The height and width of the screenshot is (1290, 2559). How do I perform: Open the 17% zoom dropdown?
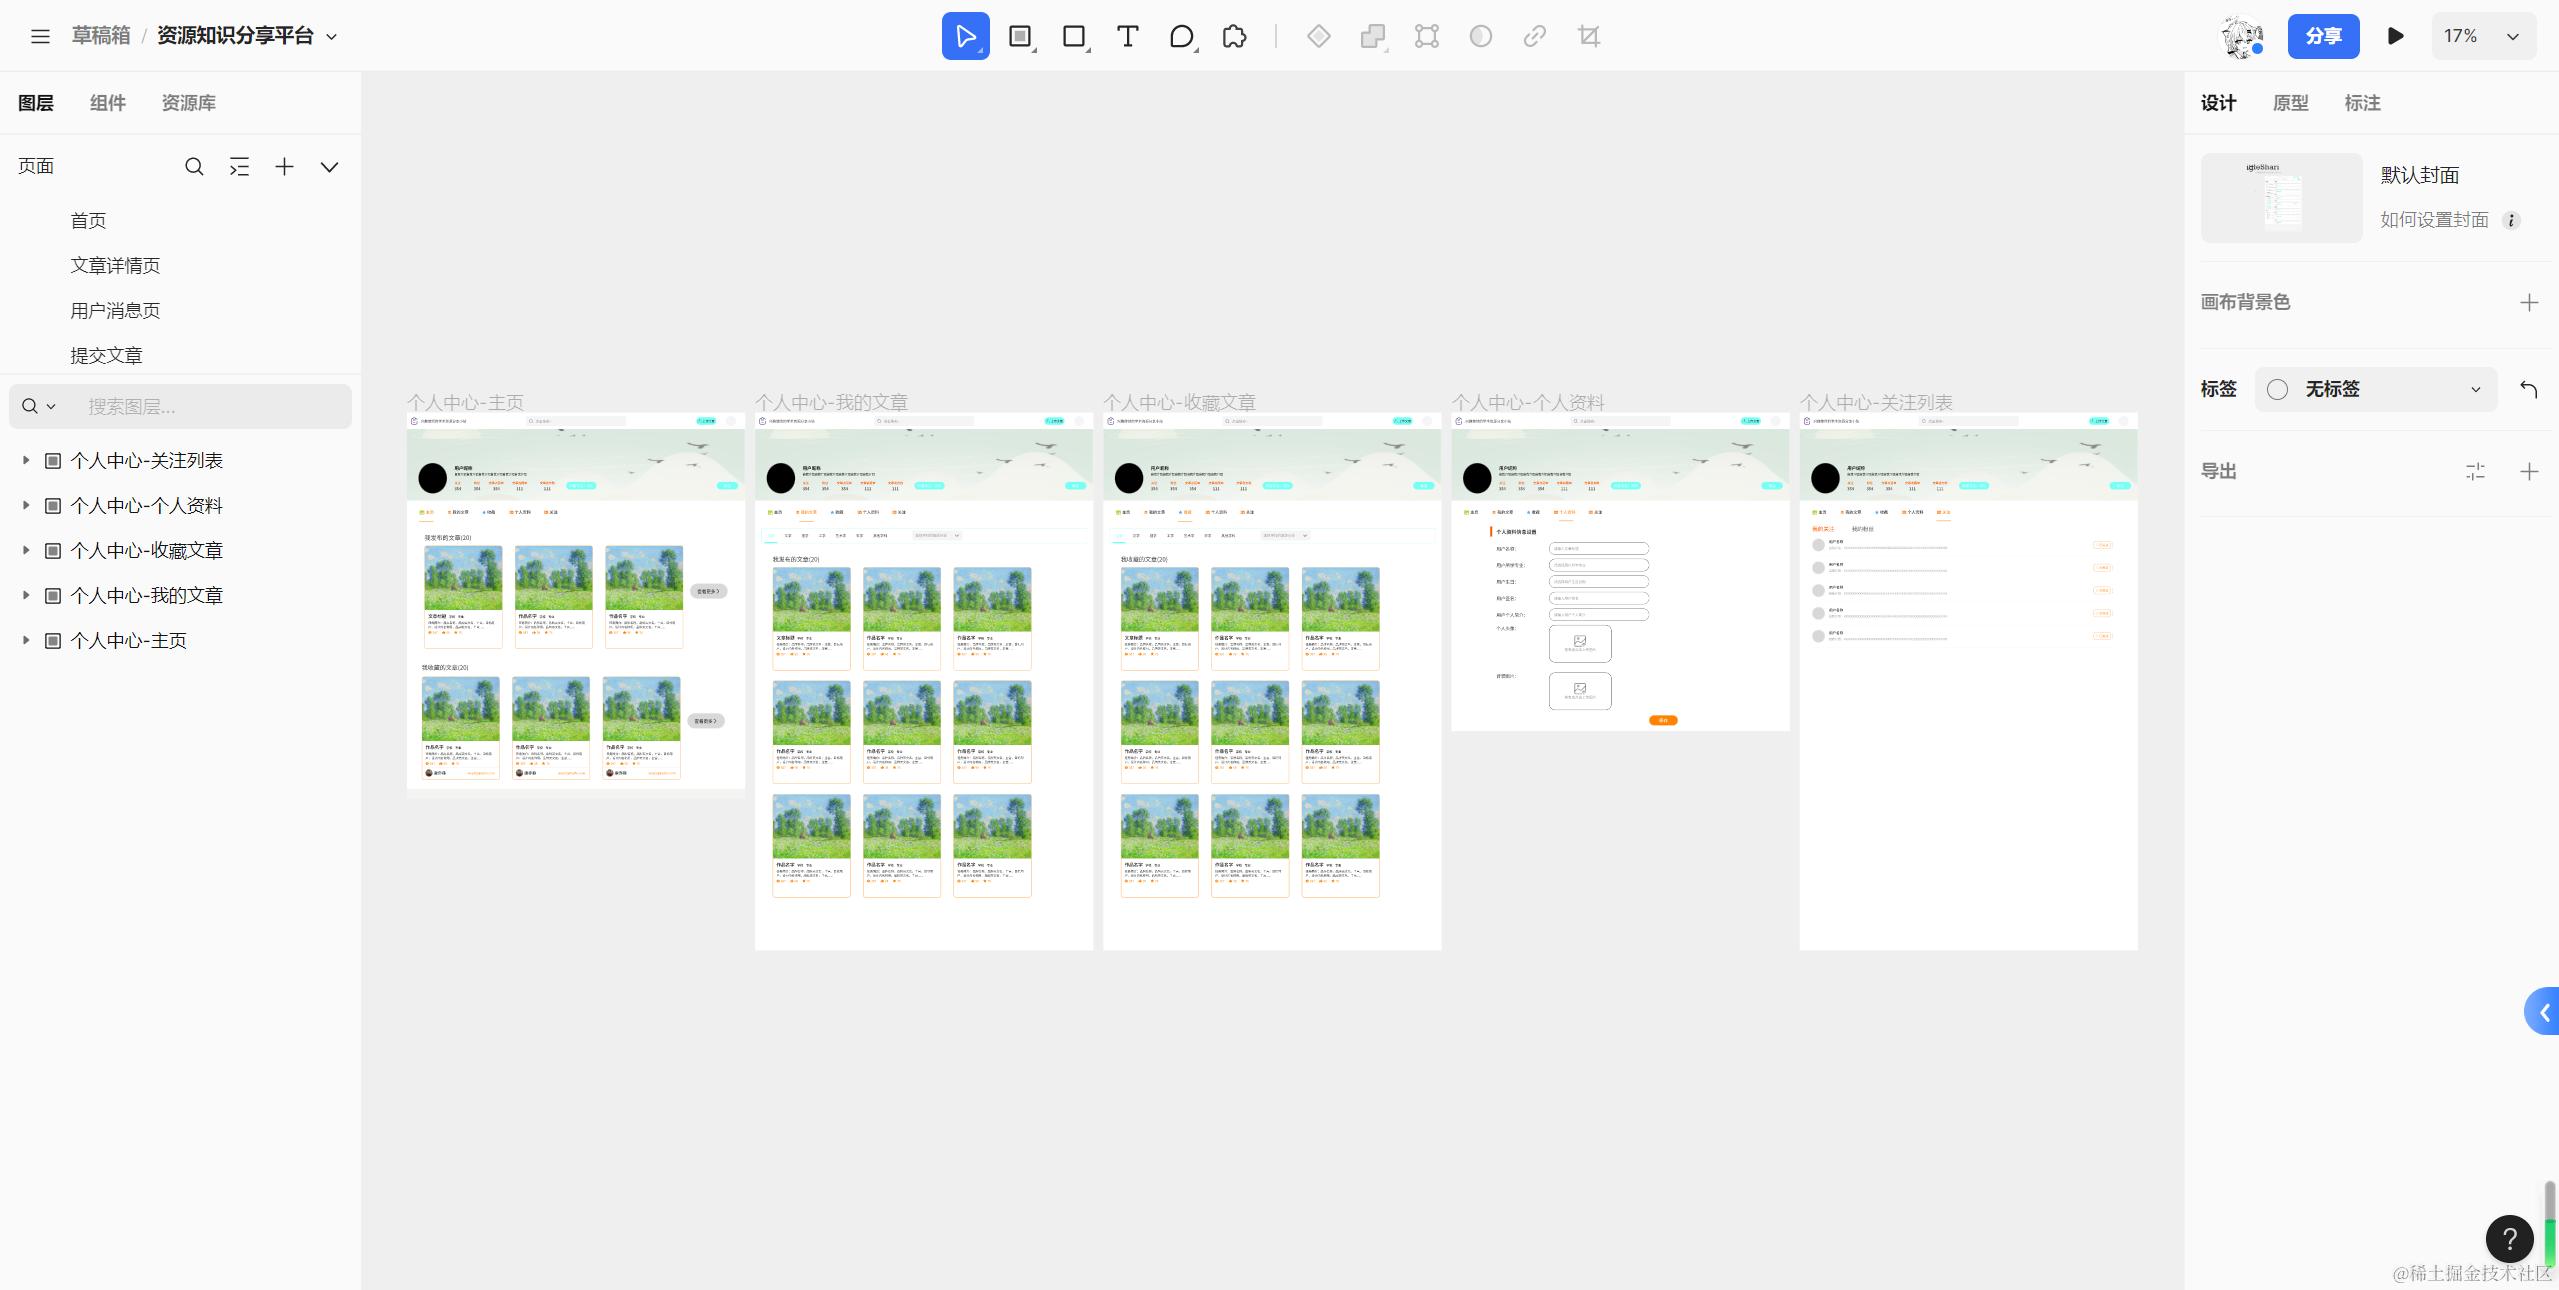click(2483, 37)
